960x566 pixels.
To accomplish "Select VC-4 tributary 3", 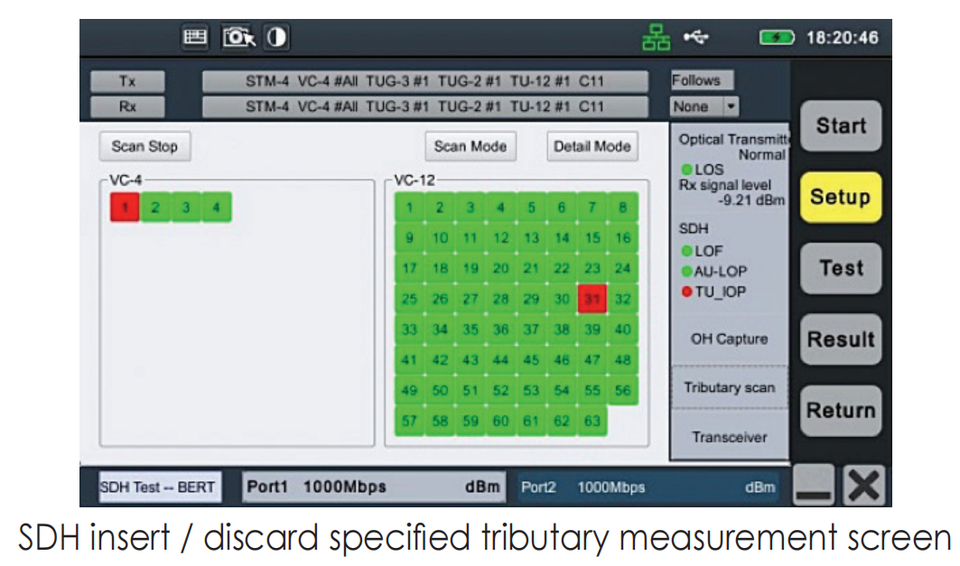I will (x=186, y=207).
